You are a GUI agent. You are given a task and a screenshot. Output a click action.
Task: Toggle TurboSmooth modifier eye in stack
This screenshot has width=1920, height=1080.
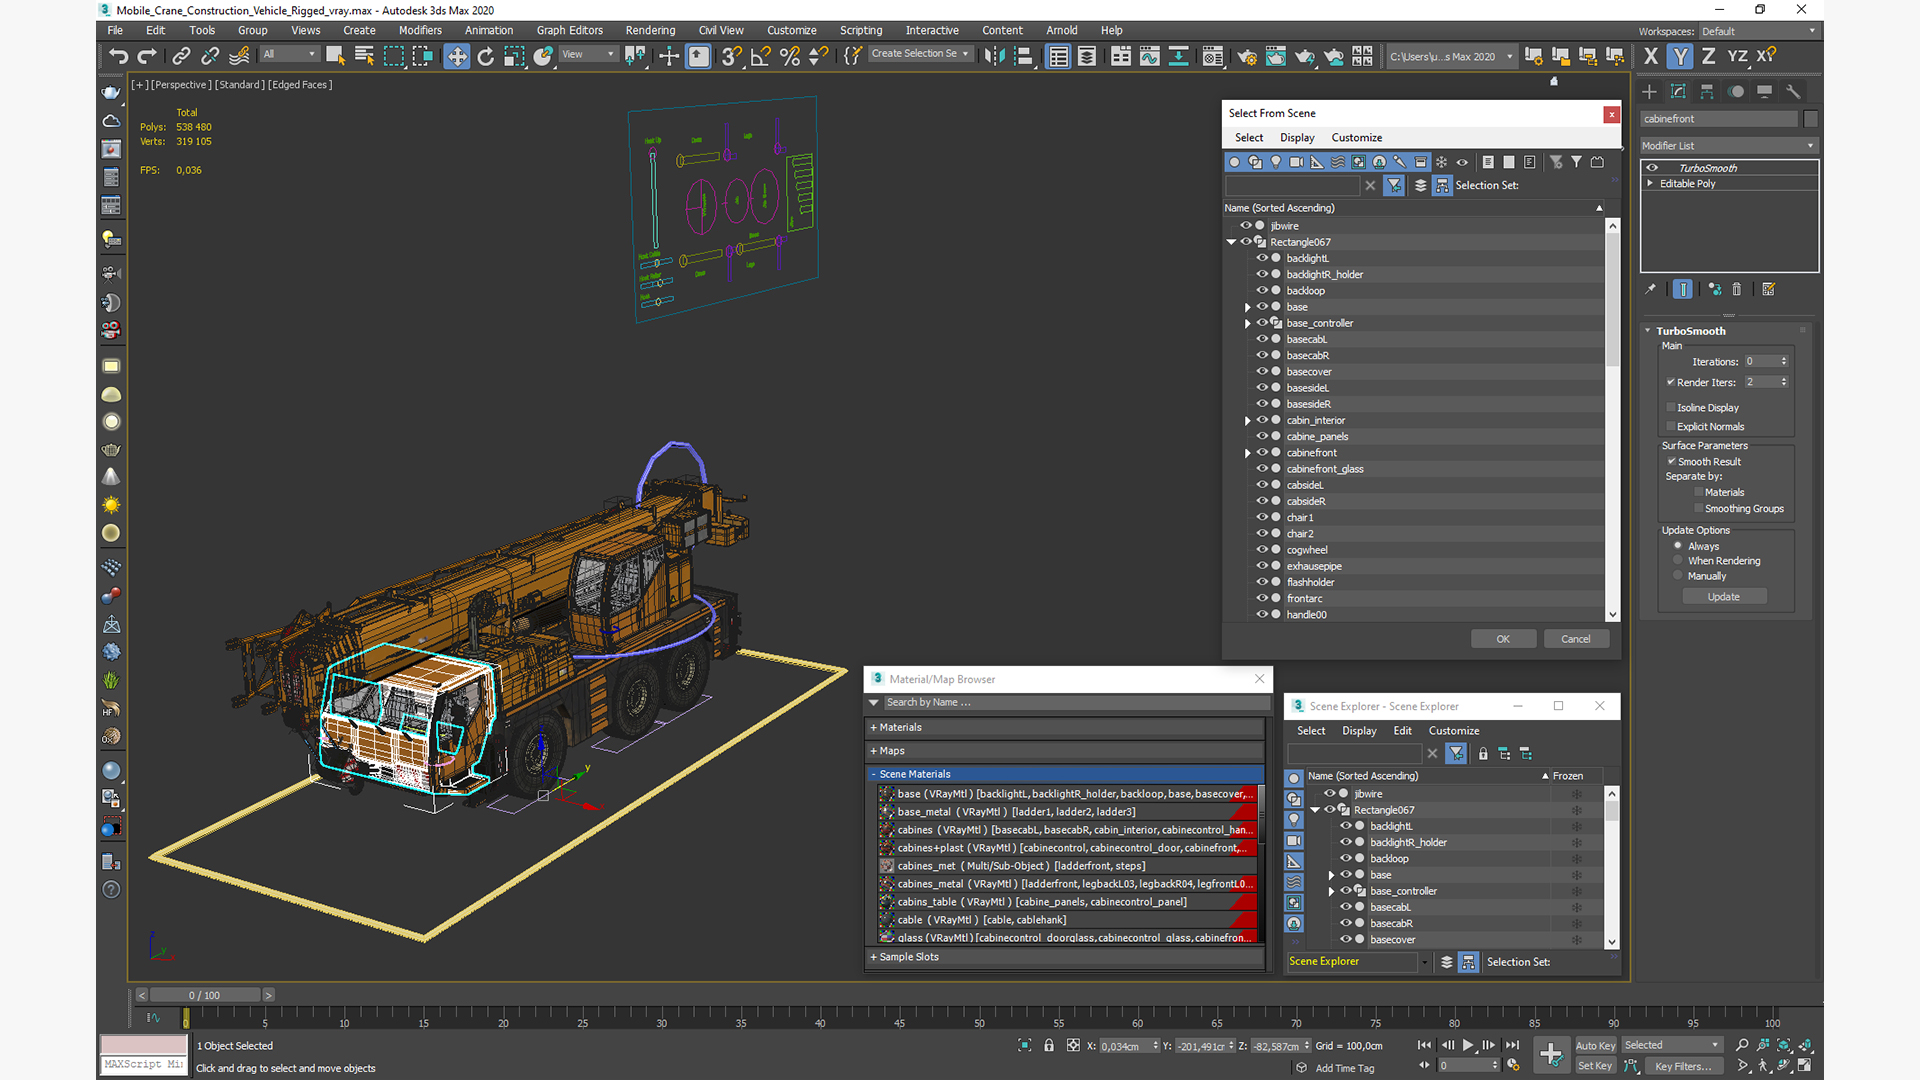[x=1652, y=168]
